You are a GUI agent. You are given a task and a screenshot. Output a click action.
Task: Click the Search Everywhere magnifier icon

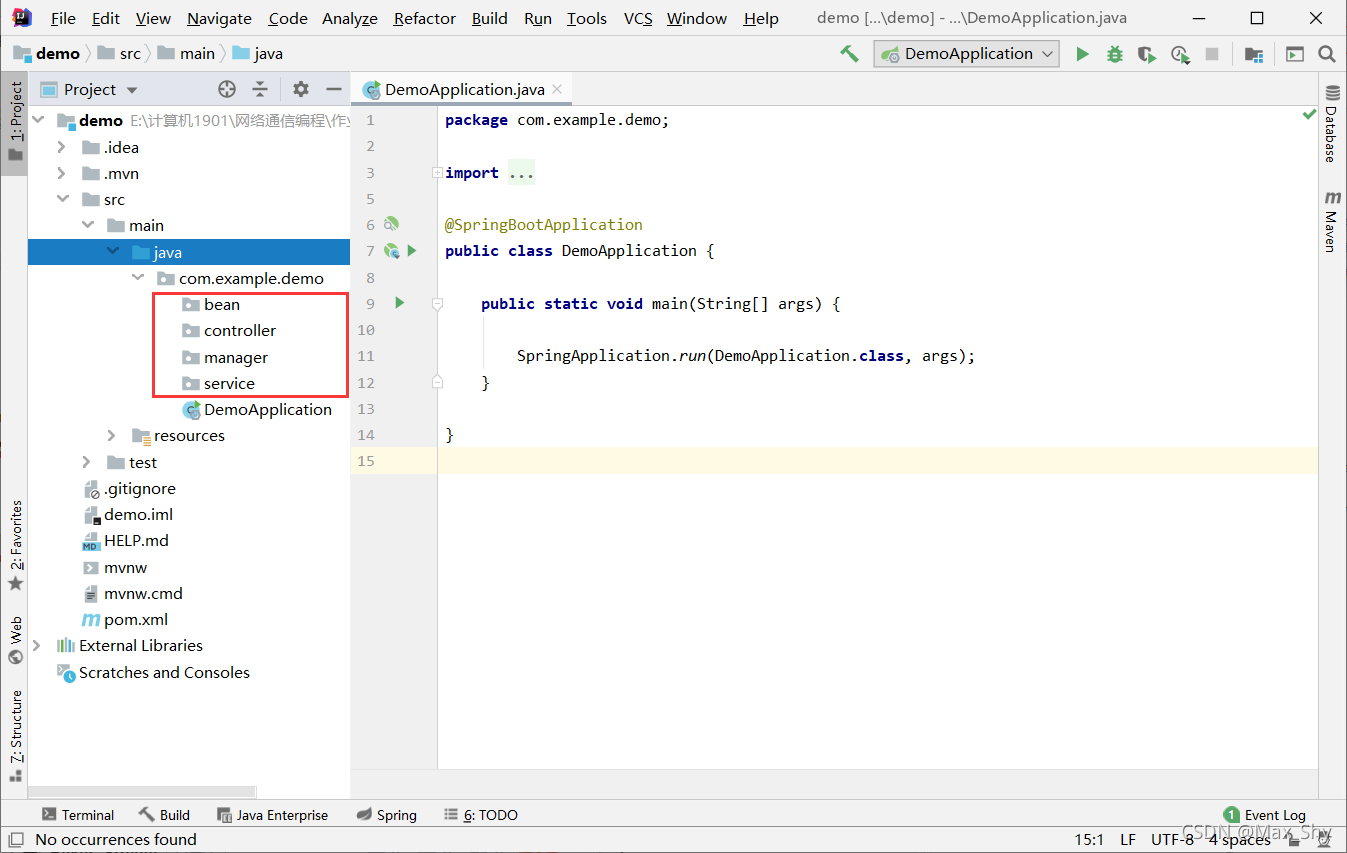1327,54
